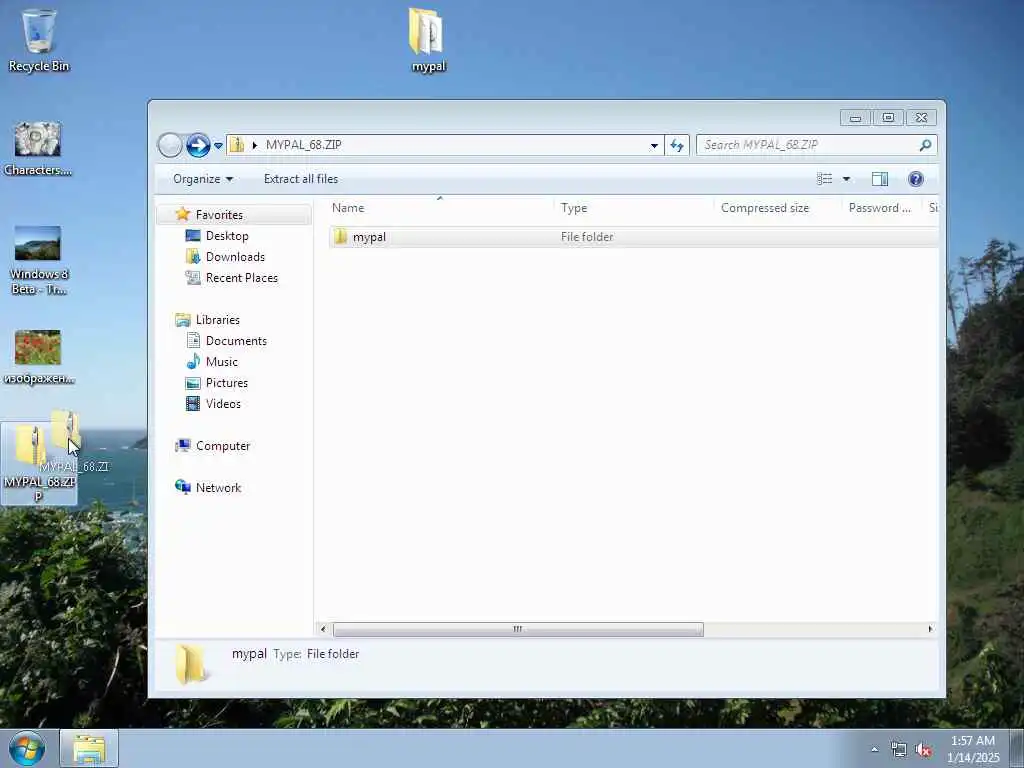Open the More view options dropdown arrow
This screenshot has width=1024, height=768.
[x=846, y=179]
